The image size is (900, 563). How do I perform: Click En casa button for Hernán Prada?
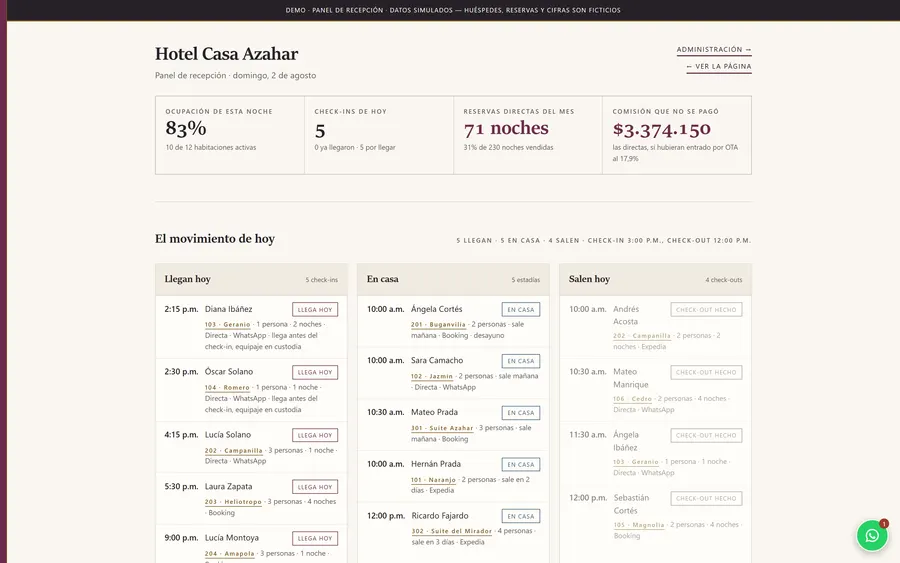tap(521, 464)
